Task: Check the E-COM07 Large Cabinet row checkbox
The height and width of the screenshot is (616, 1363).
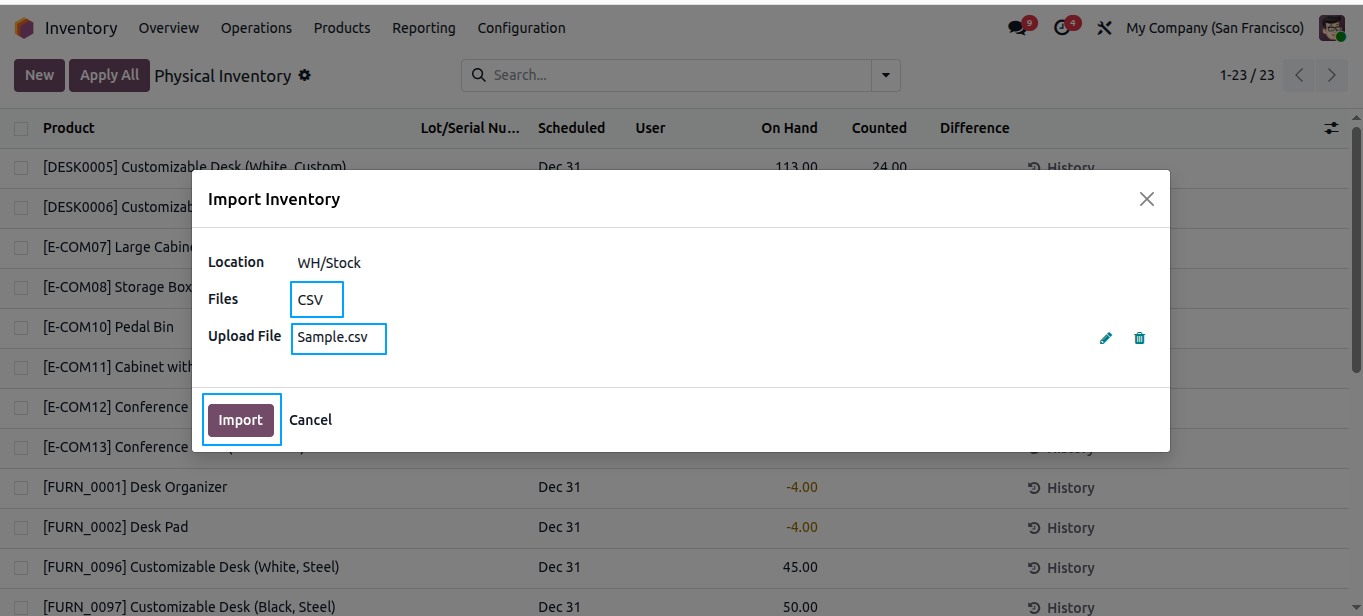Action: pyautogui.click(x=21, y=248)
